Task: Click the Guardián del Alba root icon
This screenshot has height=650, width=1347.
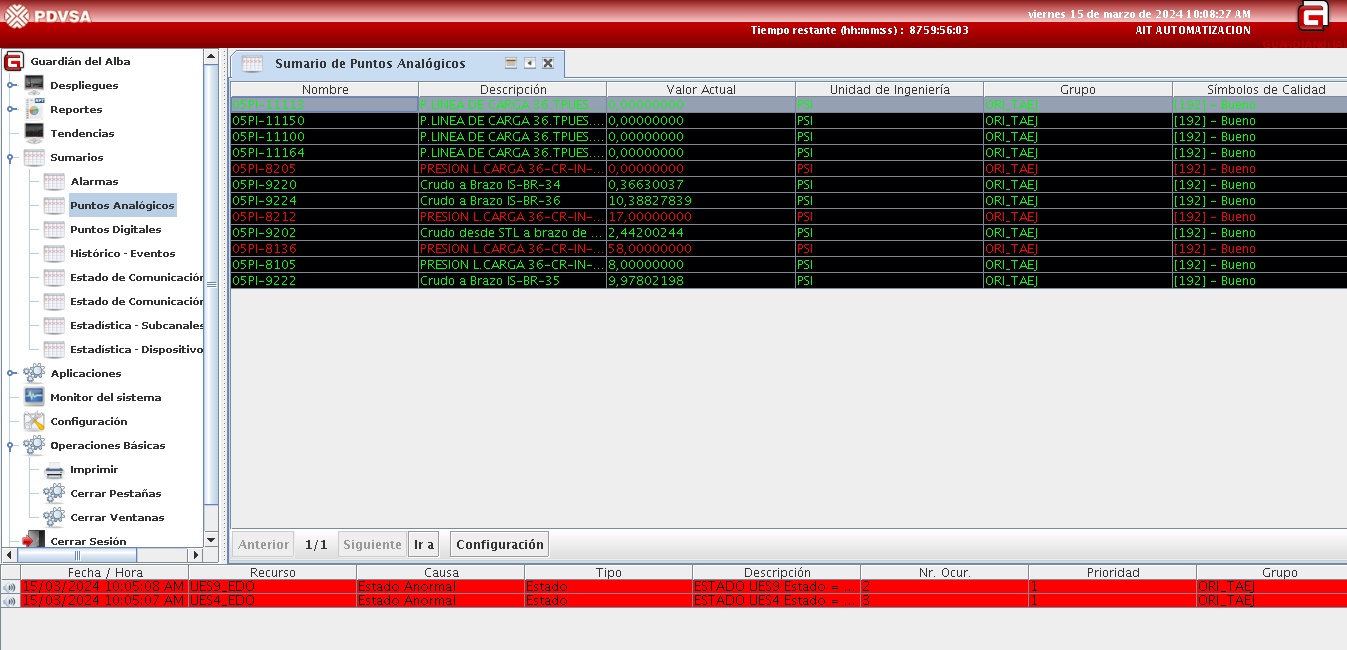Action: [x=14, y=61]
